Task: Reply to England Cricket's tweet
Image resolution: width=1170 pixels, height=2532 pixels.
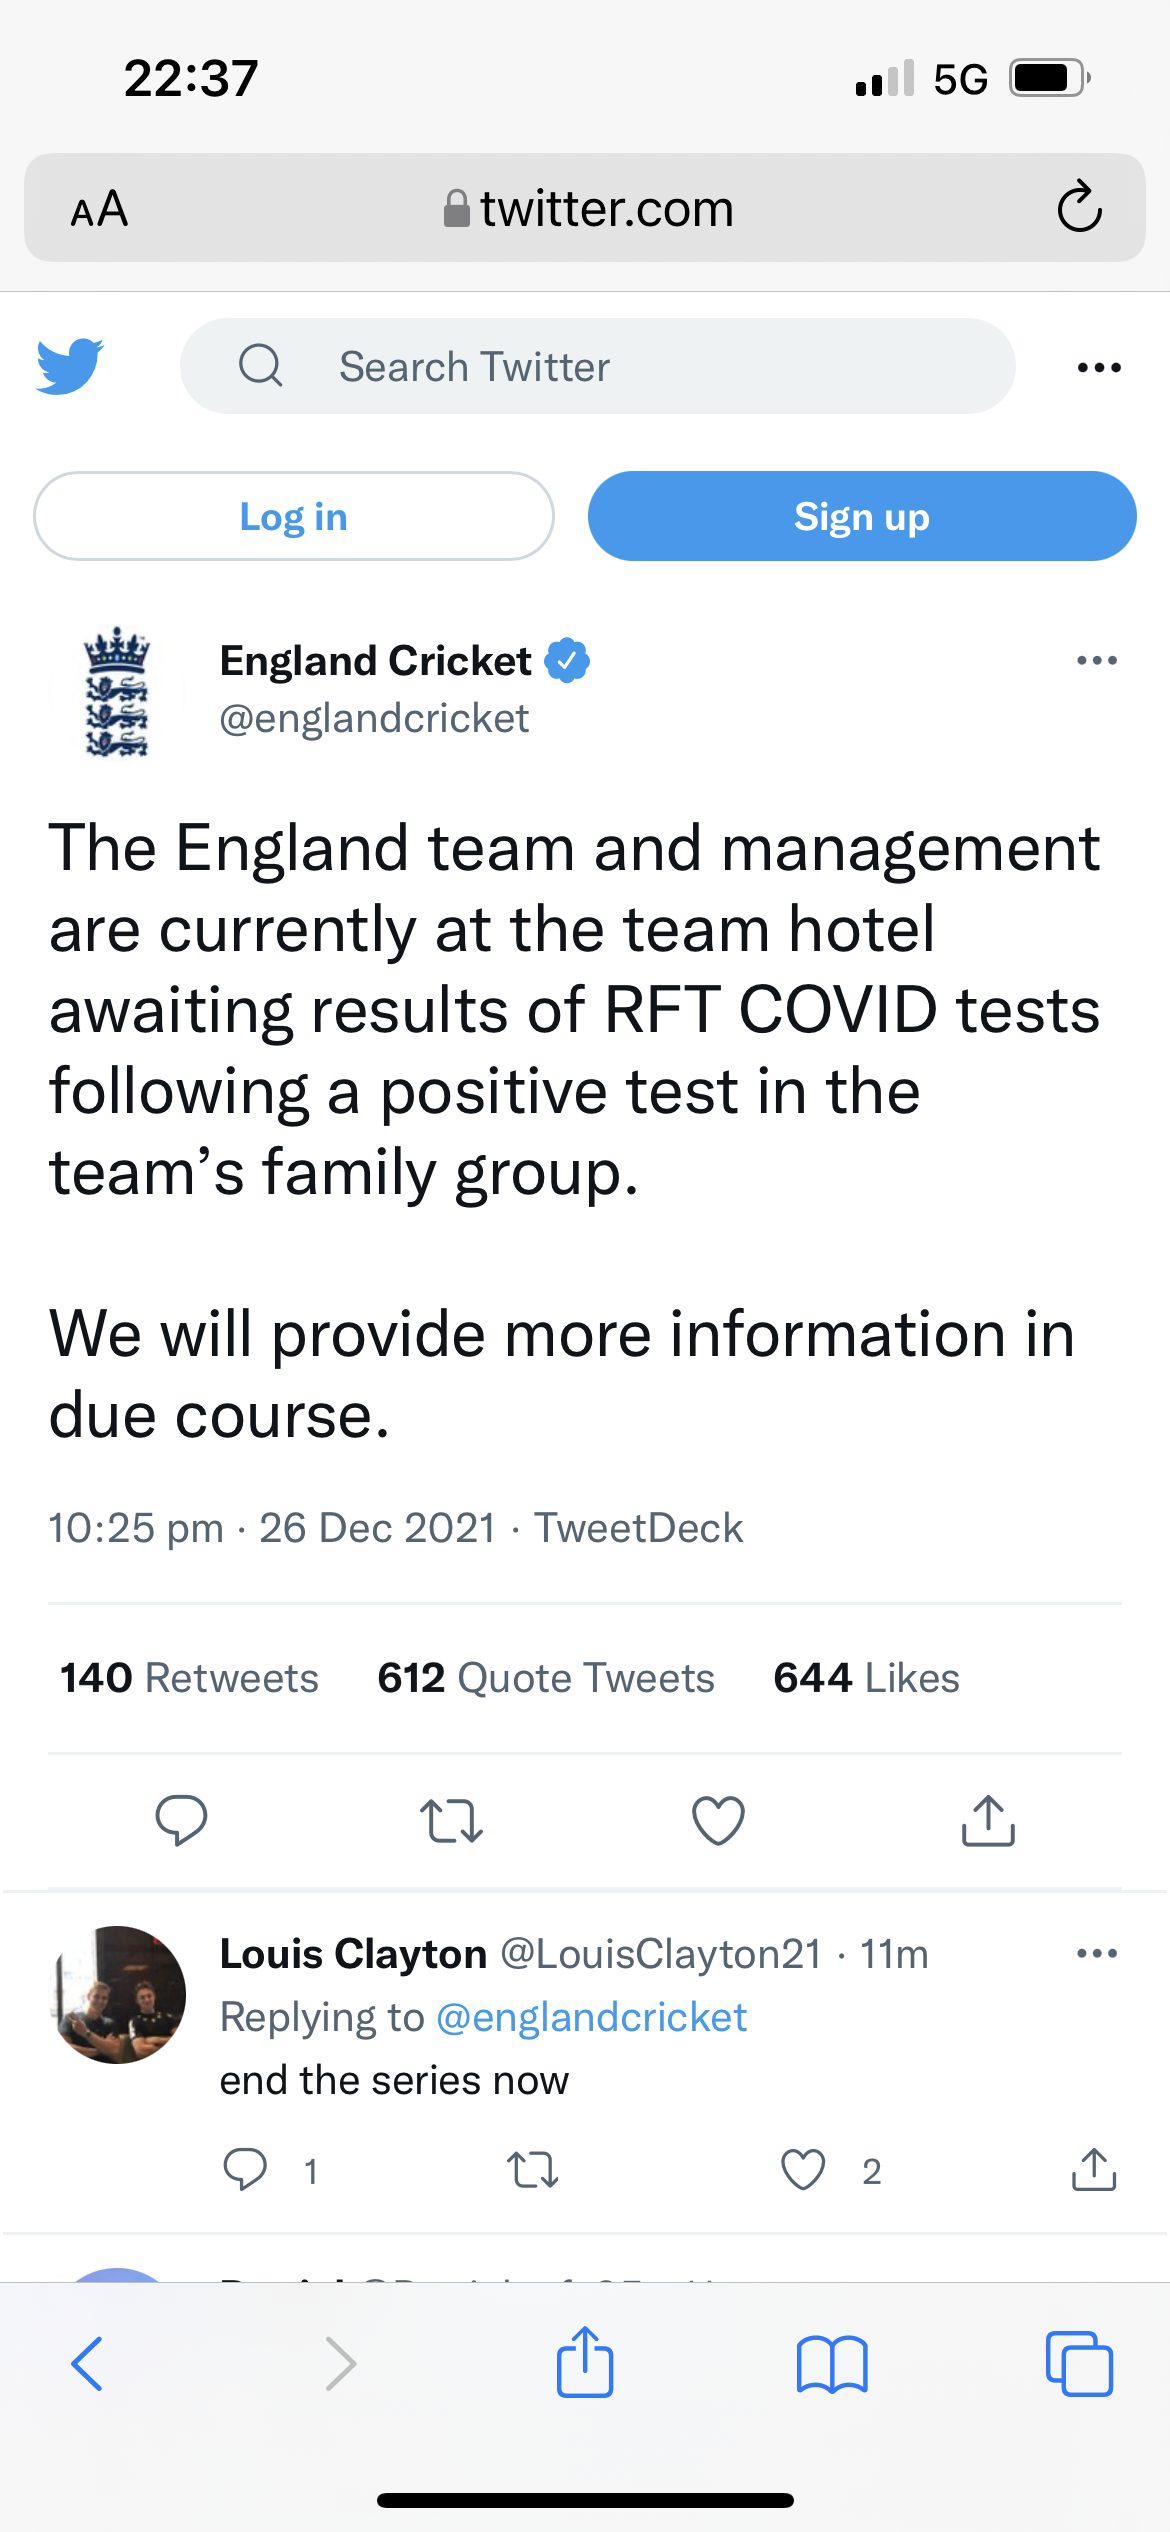Action: point(181,1820)
